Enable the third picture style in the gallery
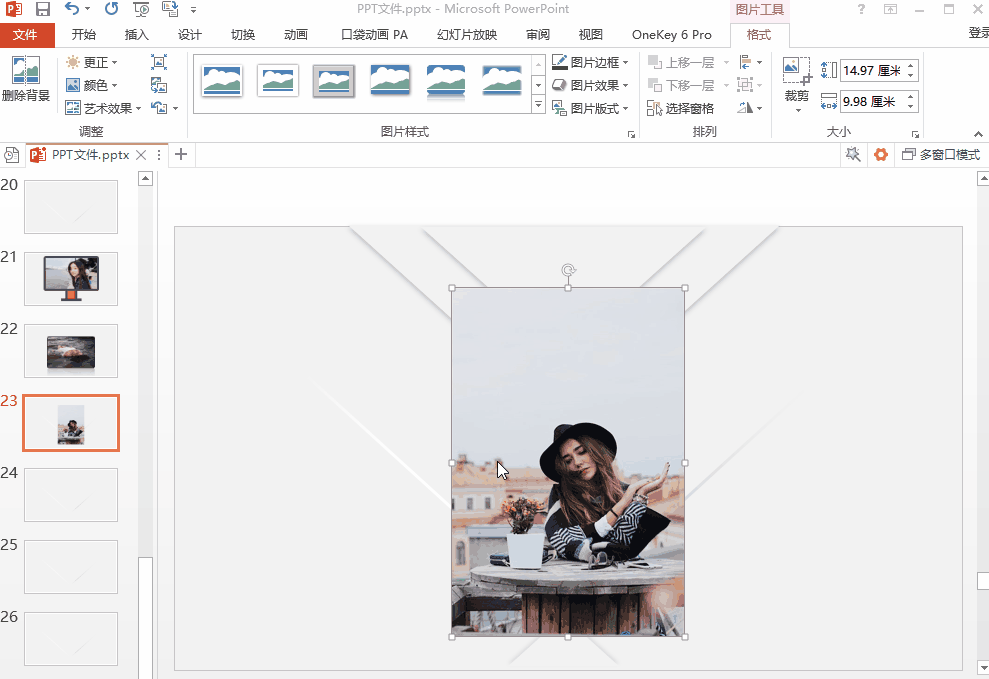Screen dimensions: 989x679 click(x=333, y=82)
